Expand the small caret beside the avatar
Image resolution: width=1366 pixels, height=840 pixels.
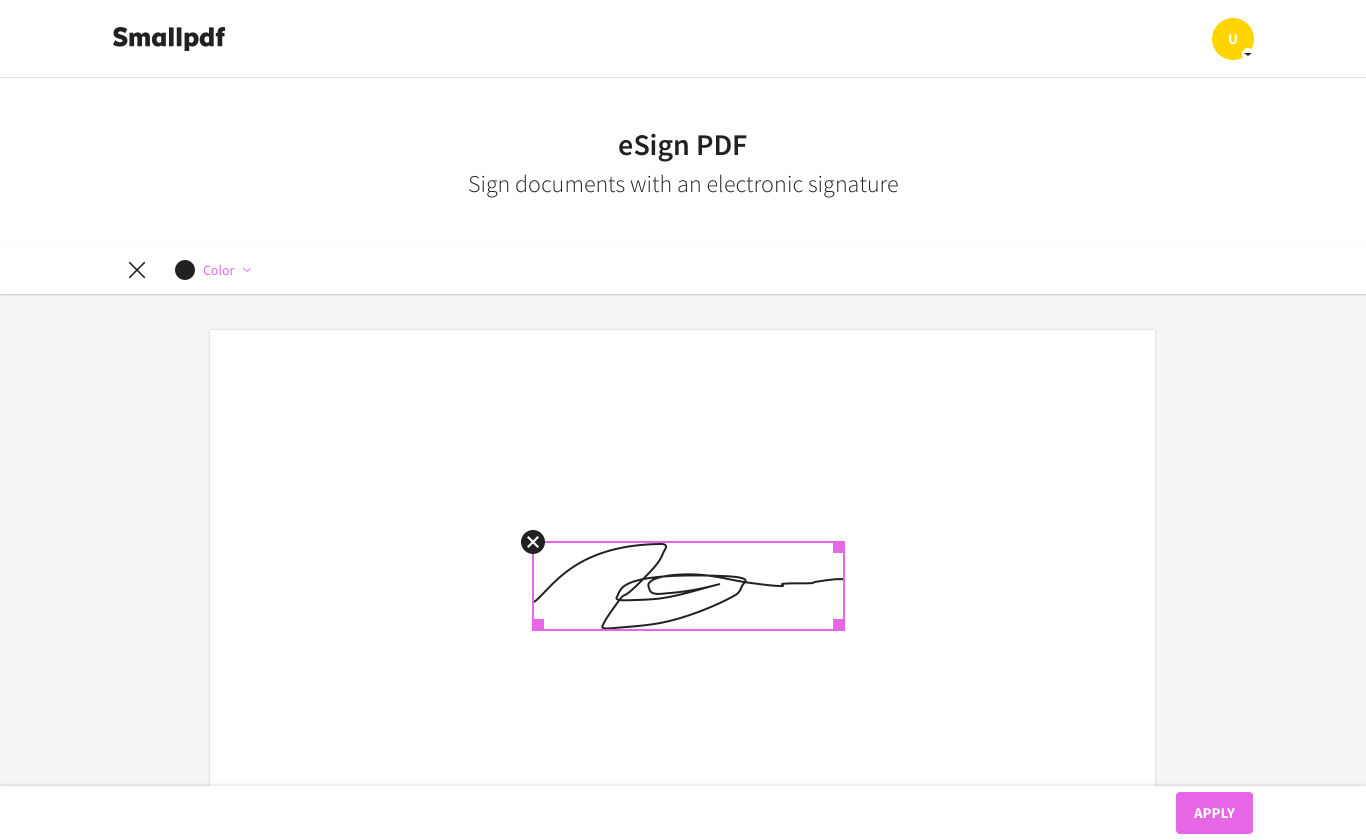pyautogui.click(x=1248, y=54)
